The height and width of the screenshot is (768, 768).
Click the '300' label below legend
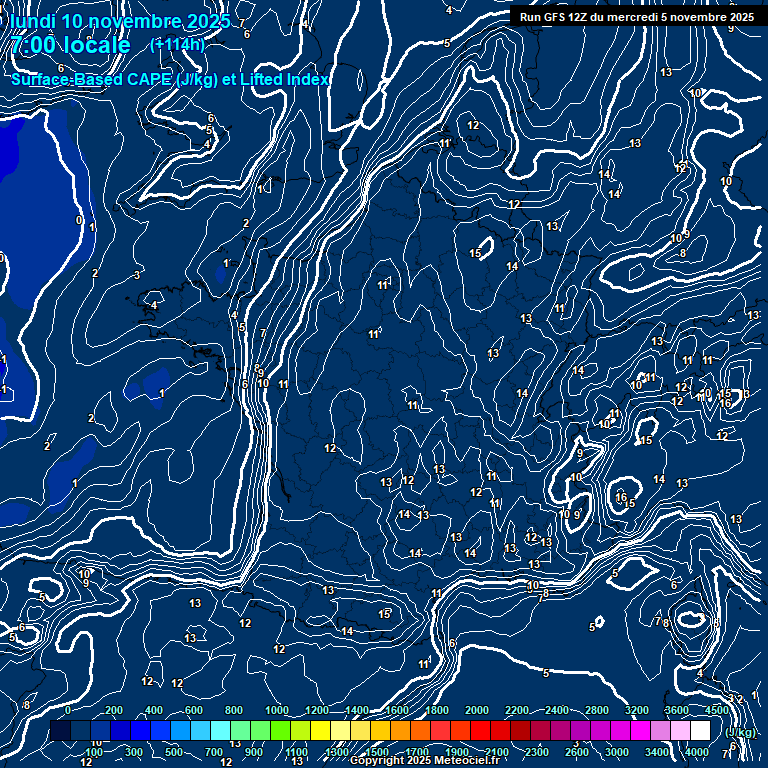pos(134,752)
